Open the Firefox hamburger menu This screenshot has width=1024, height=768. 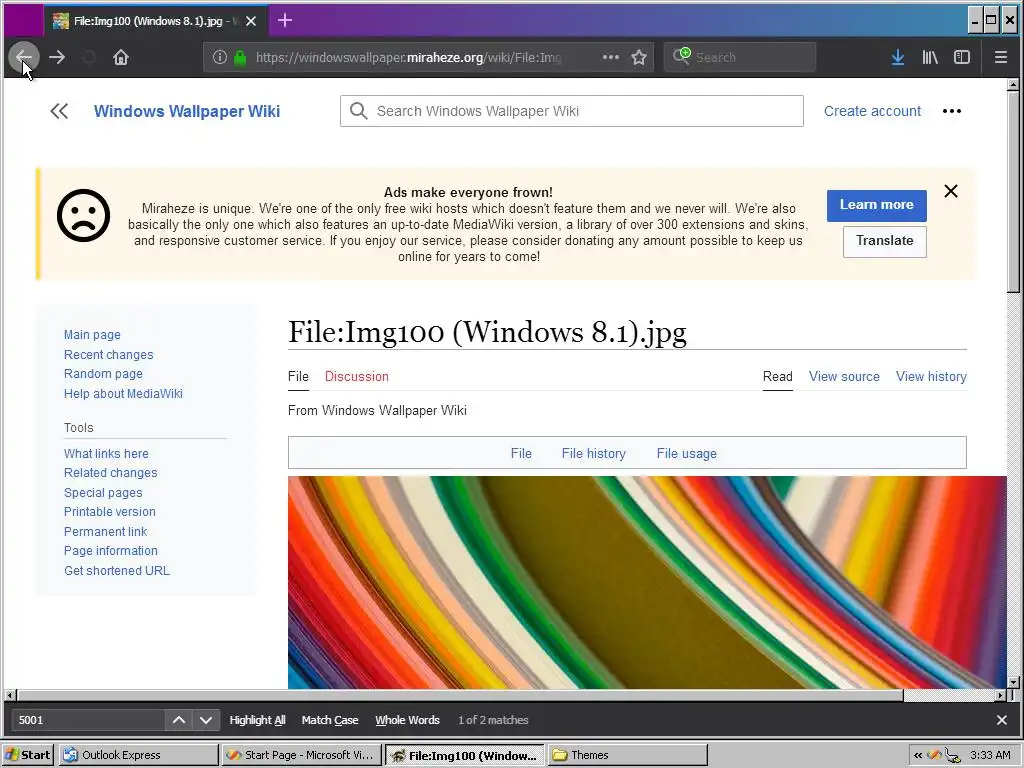(1000, 57)
